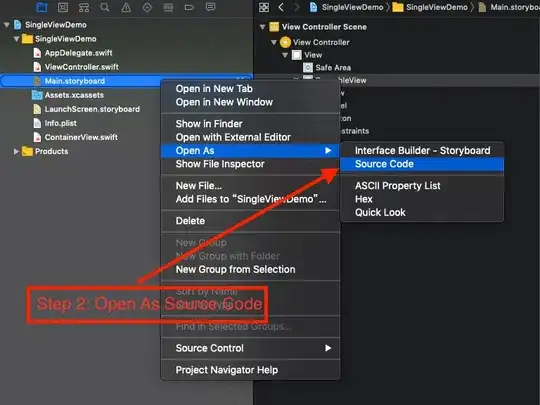
Task: Open the Test navigator diamond icon
Action: point(147,7)
